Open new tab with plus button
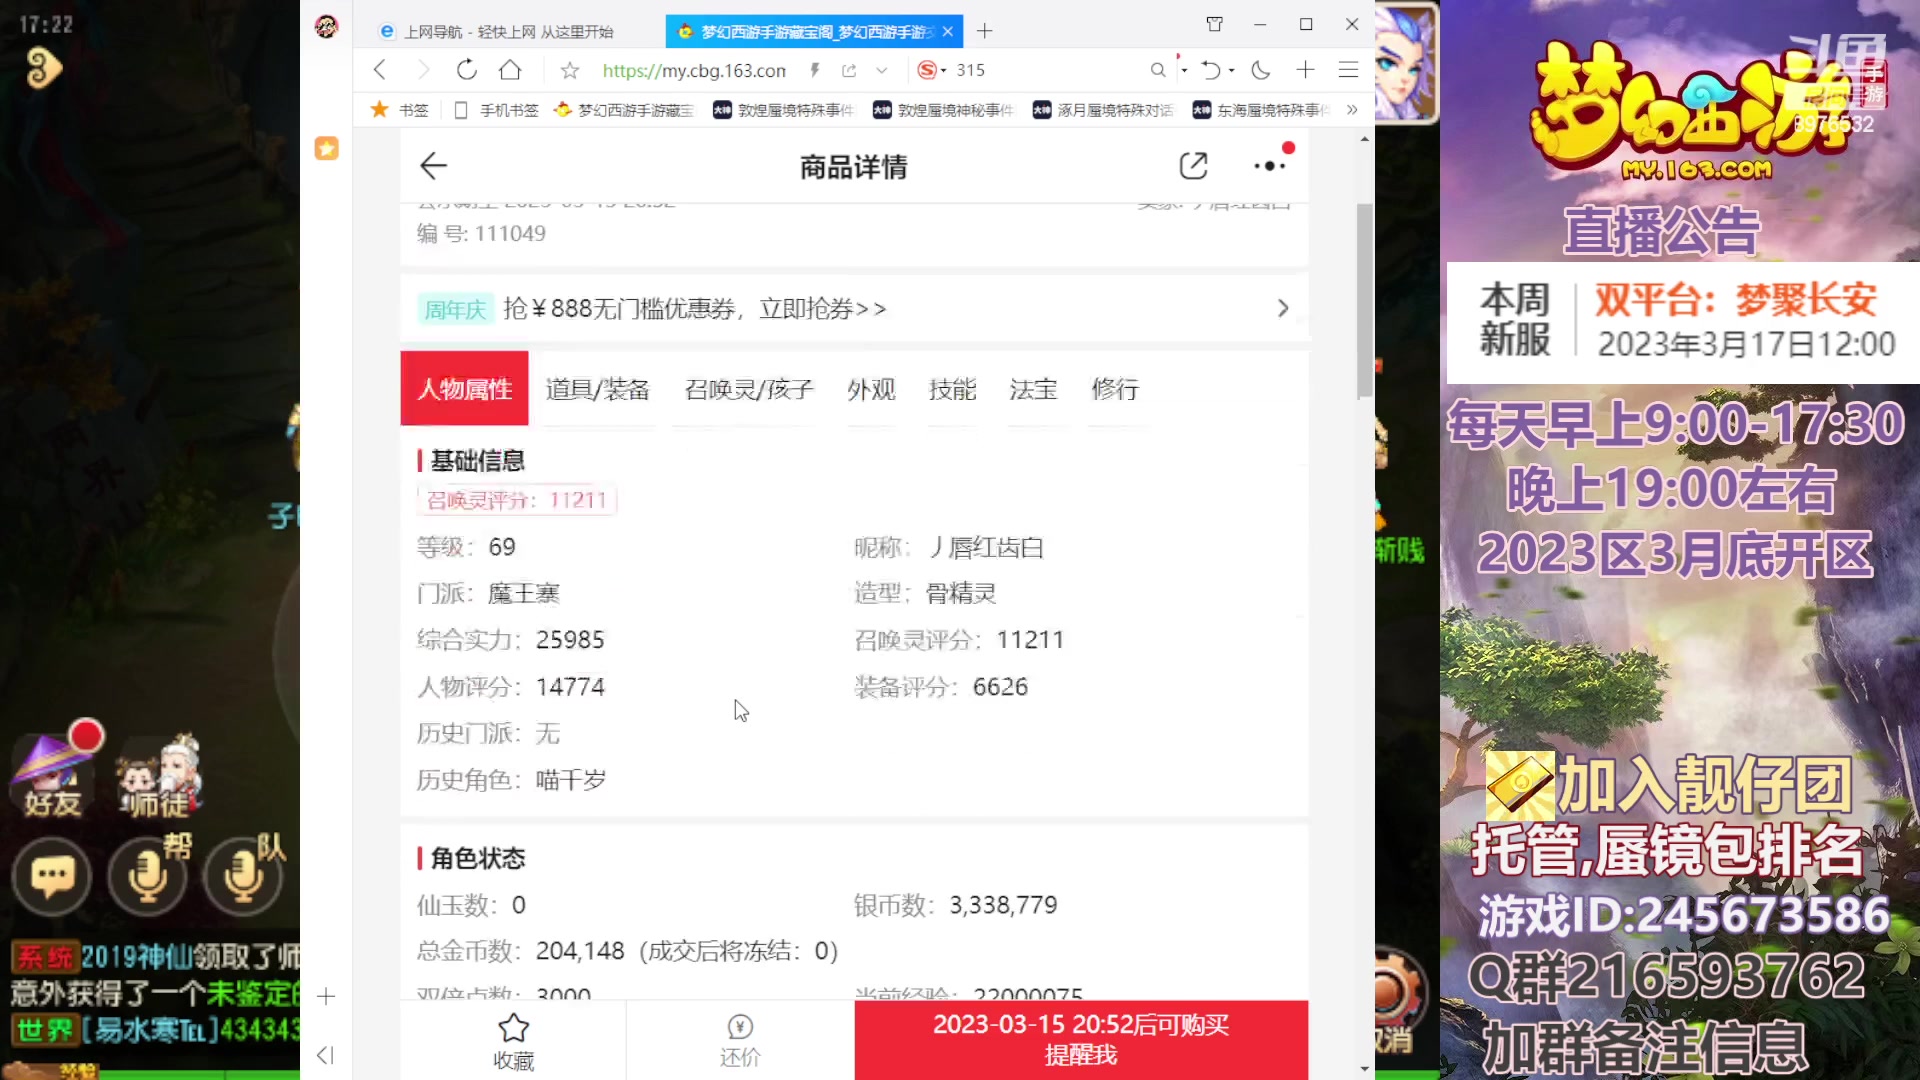The height and width of the screenshot is (1080, 1920). 985,31
